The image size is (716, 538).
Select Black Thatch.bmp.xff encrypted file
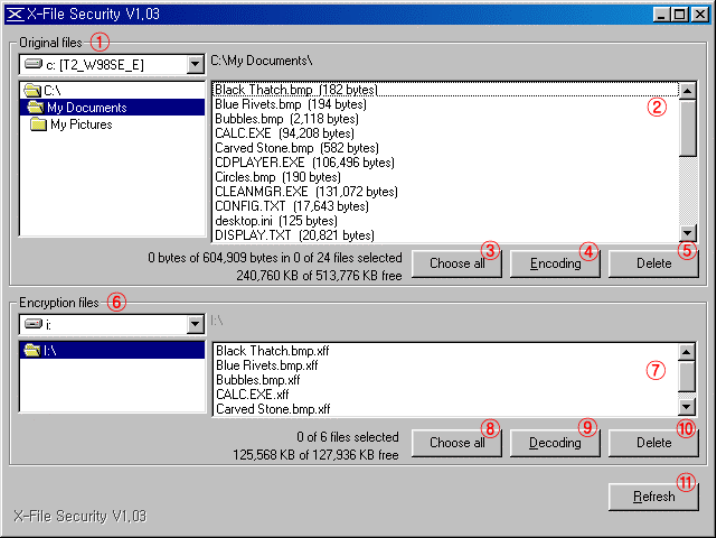[x=446, y=351]
